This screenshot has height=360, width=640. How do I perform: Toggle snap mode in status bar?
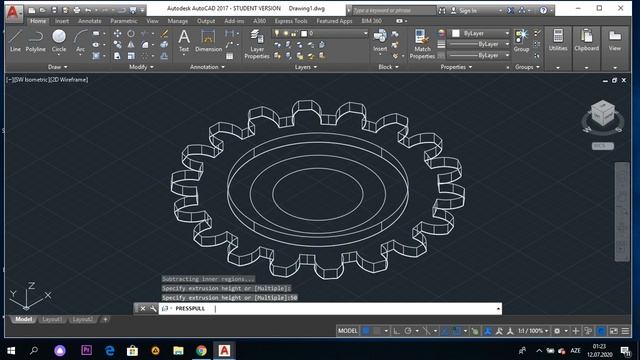tap(377, 331)
